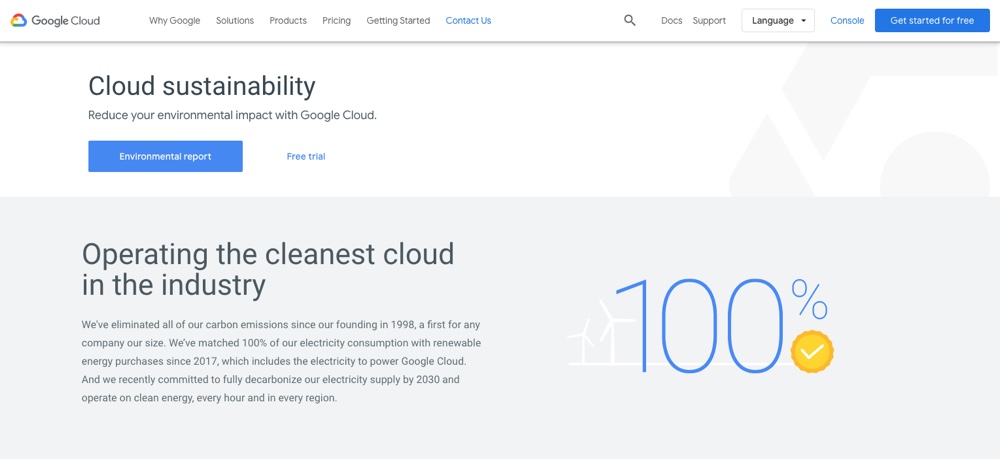Click the Google Cloud logo
The width and height of the screenshot is (1000, 459).
pos(55,20)
